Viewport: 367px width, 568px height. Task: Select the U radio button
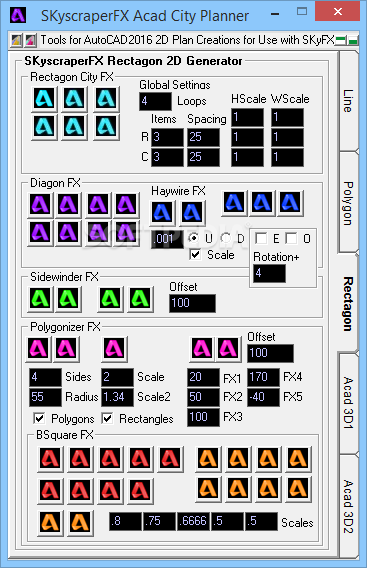pyautogui.click(x=194, y=238)
